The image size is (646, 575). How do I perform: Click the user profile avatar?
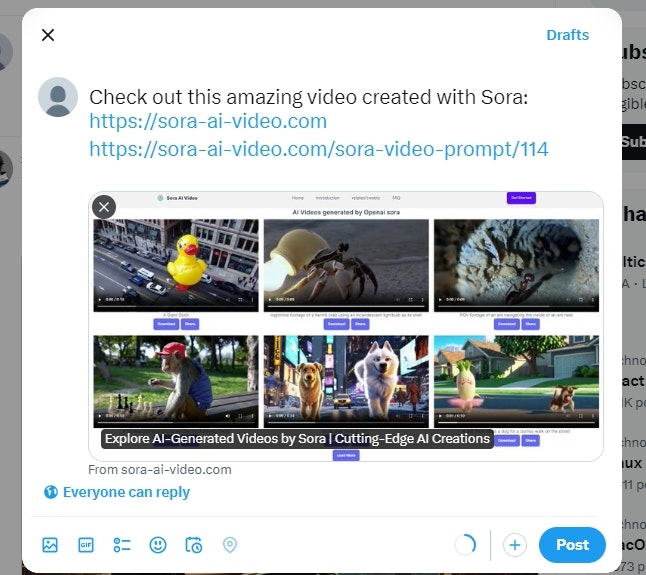click(58, 97)
